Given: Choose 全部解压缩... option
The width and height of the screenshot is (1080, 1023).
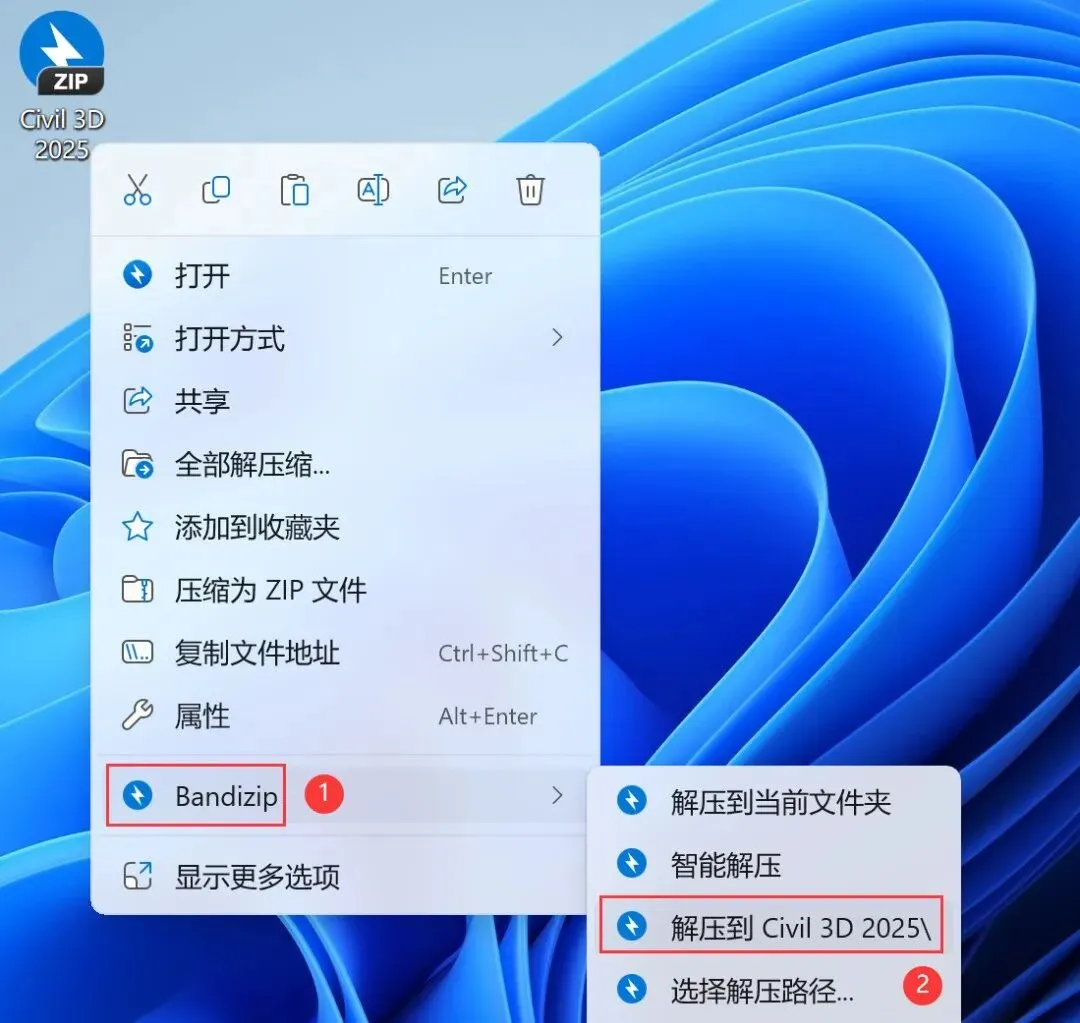Looking at the screenshot, I should point(345,464).
